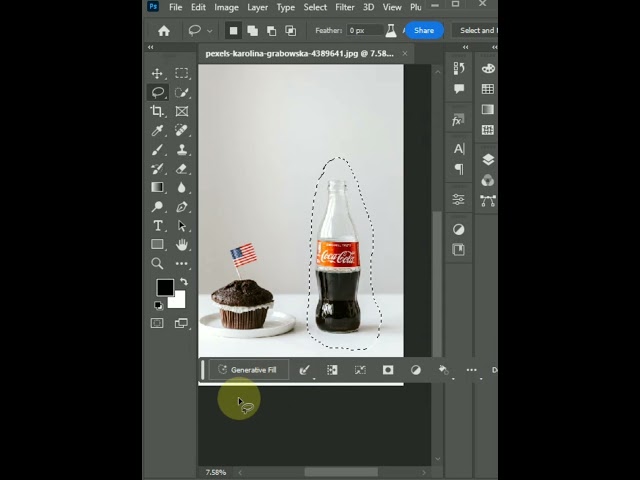Choose Intersect with Selection mode
Image resolution: width=640 pixels, height=480 pixels.
(x=291, y=31)
